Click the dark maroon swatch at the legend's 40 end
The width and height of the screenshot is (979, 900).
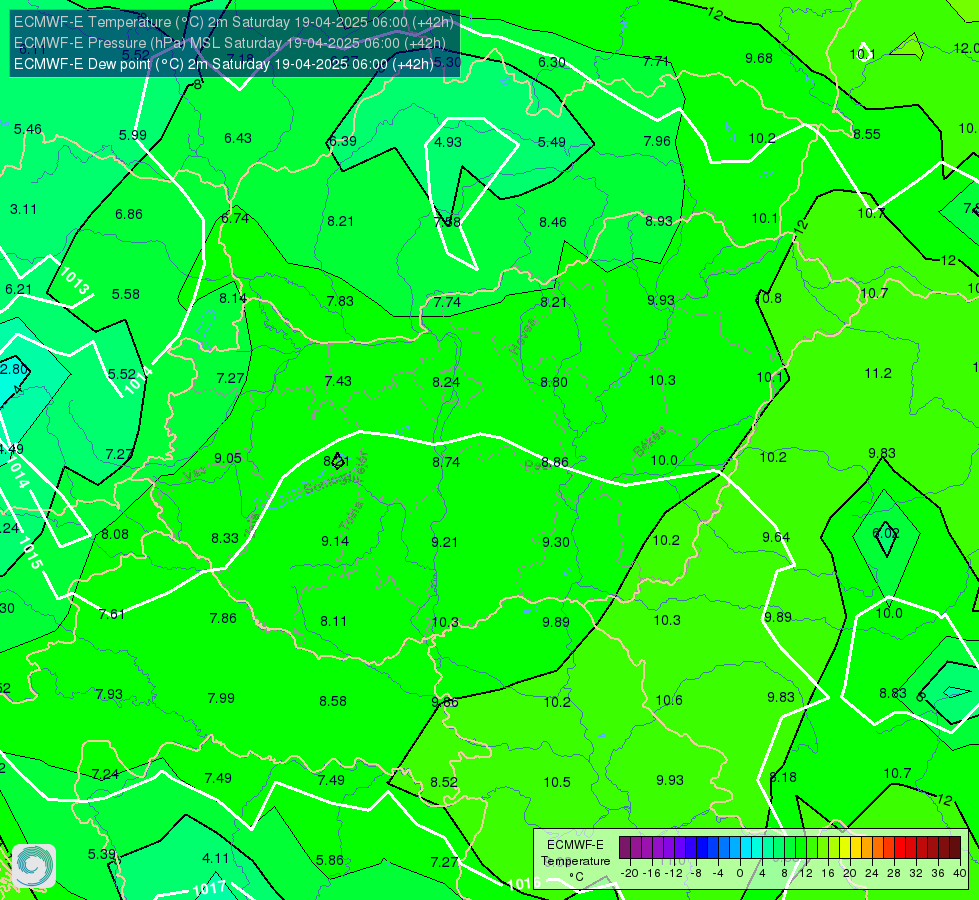click(x=955, y=848)
